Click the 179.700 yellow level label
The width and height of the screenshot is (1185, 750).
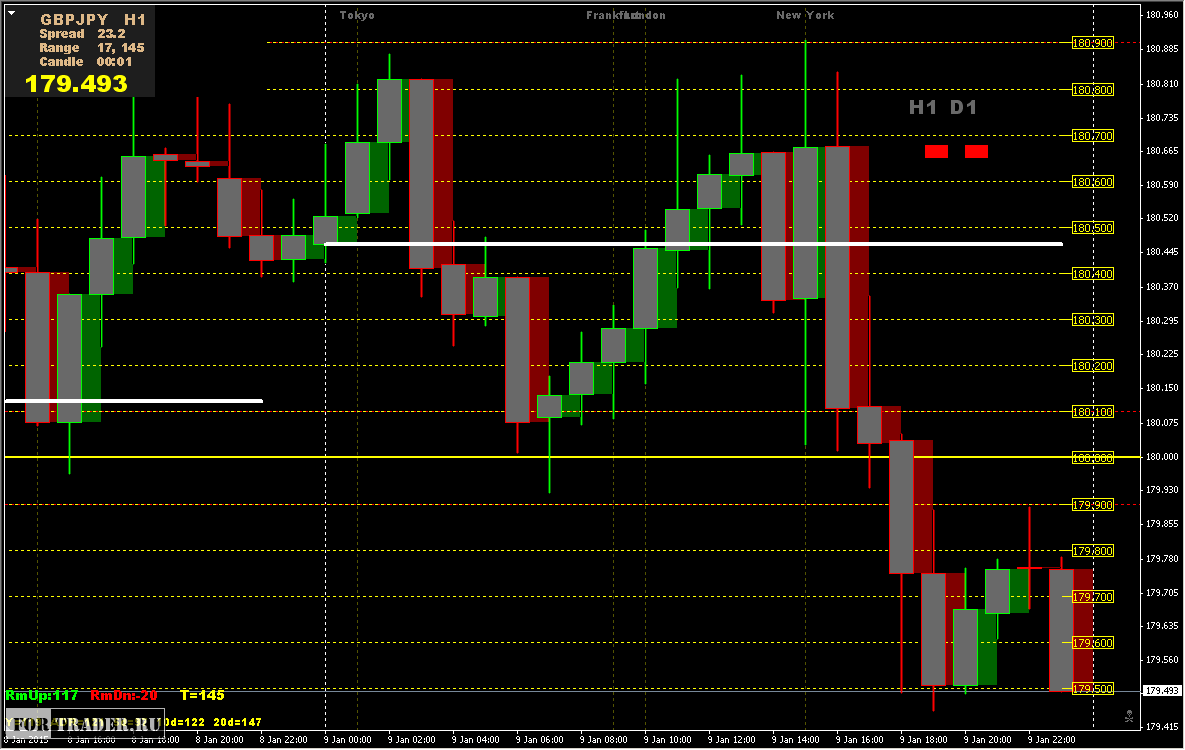click(x=1093, y=597)
